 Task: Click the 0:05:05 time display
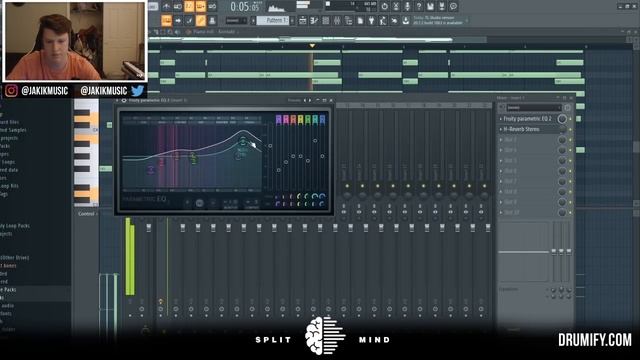pos(245,7)
